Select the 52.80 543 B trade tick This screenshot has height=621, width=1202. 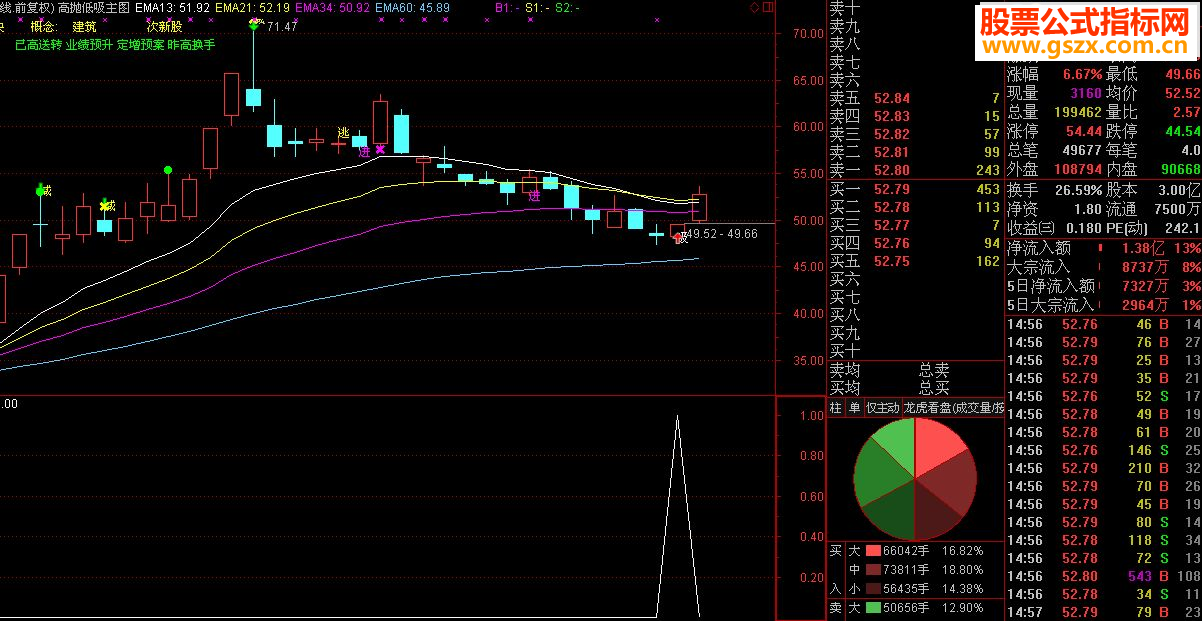(x=1103, y=576)
